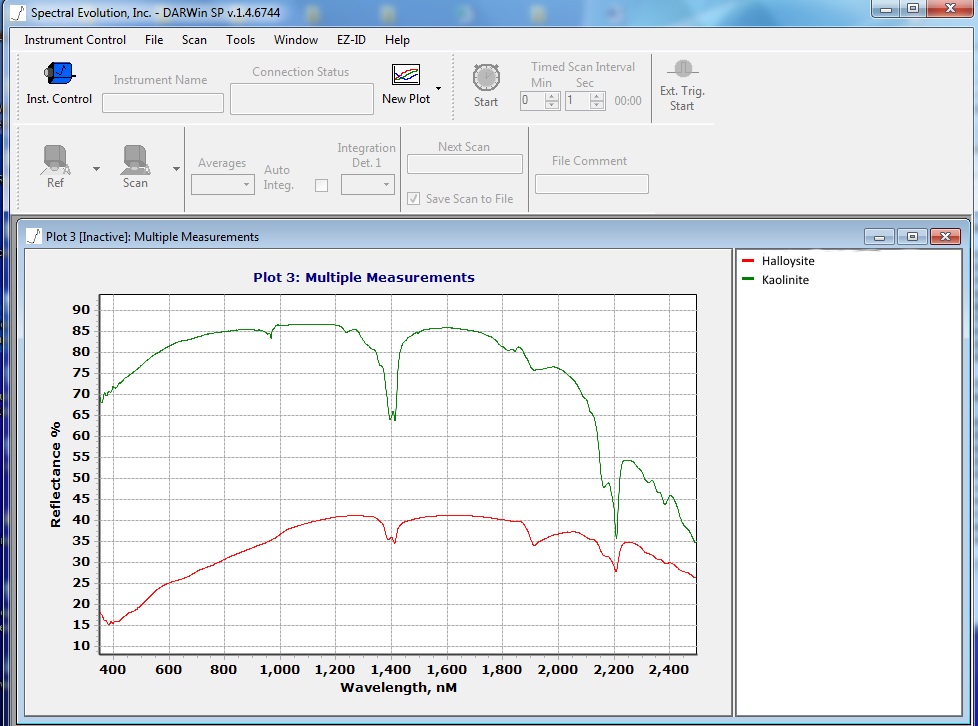Click the Inst. Control icon
978x726 pixels.
tap(59, 74)
